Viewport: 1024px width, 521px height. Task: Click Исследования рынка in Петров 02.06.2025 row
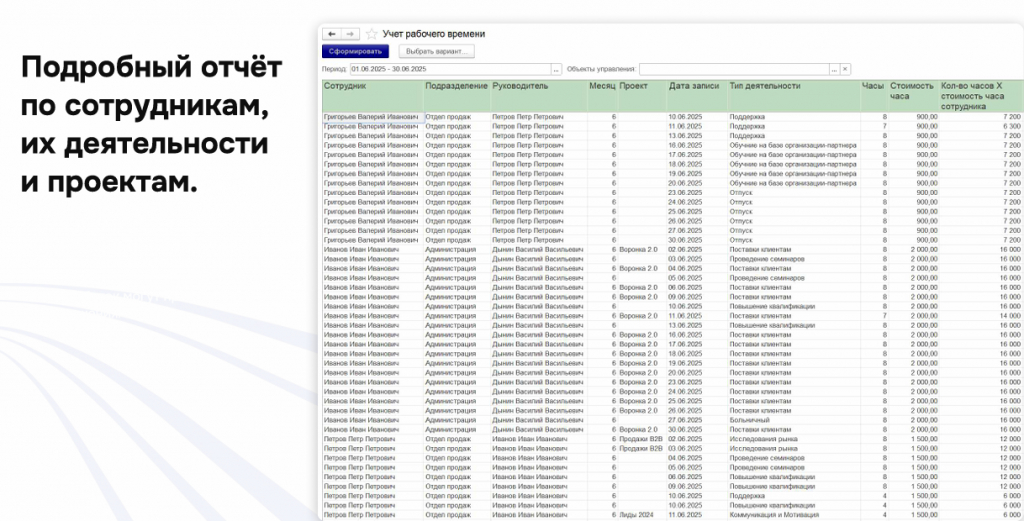point(762,439)
